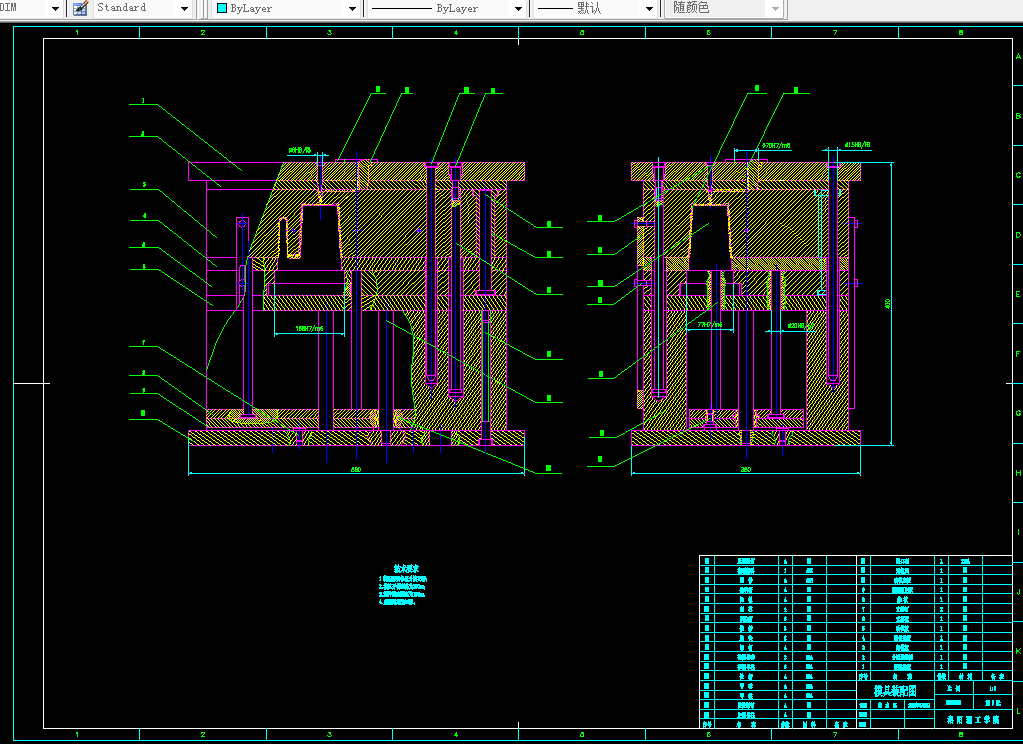Open the 随颜色 plot style dropdown

[x=775, y=8]
